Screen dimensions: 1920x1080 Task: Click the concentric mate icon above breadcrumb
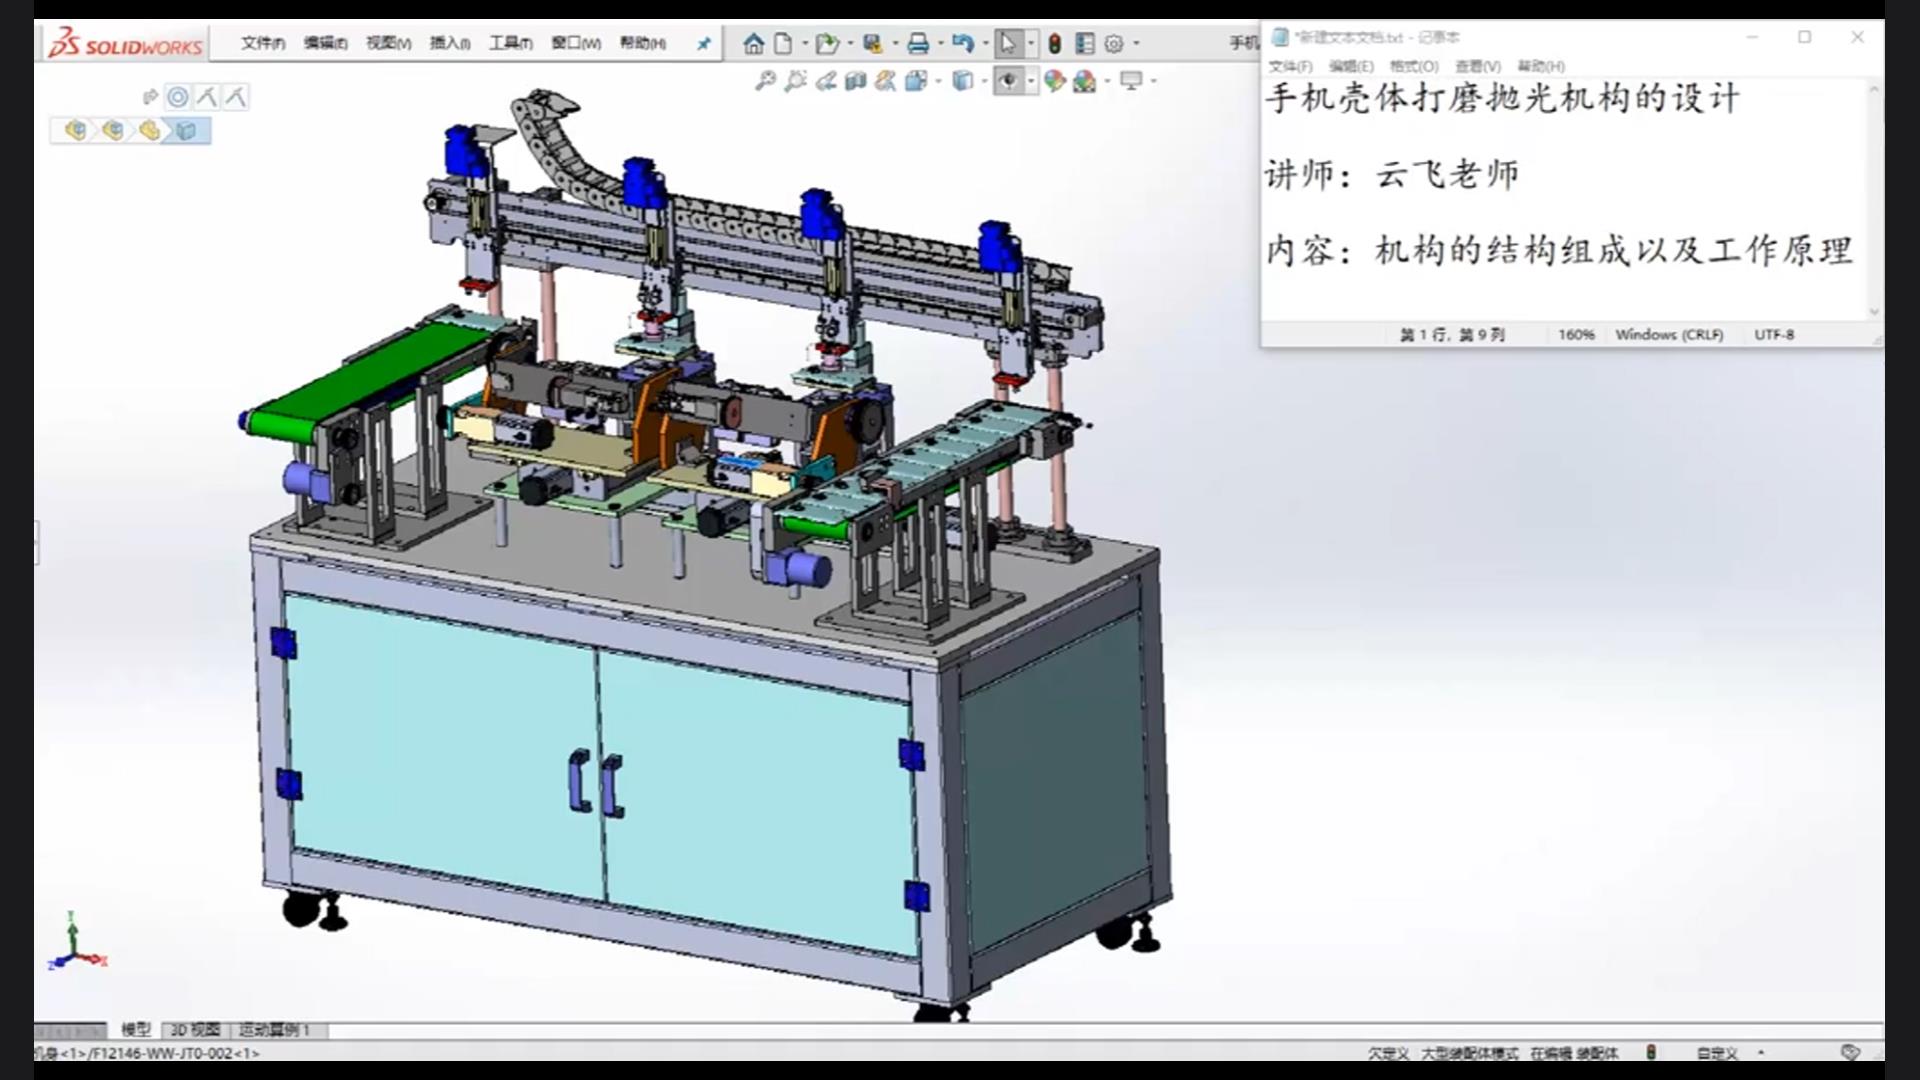click(x=178, y=97)
